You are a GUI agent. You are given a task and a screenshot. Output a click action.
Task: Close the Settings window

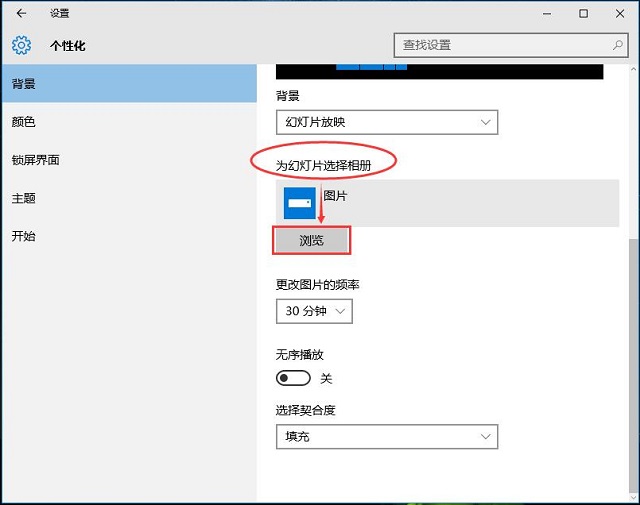(620, 14)
